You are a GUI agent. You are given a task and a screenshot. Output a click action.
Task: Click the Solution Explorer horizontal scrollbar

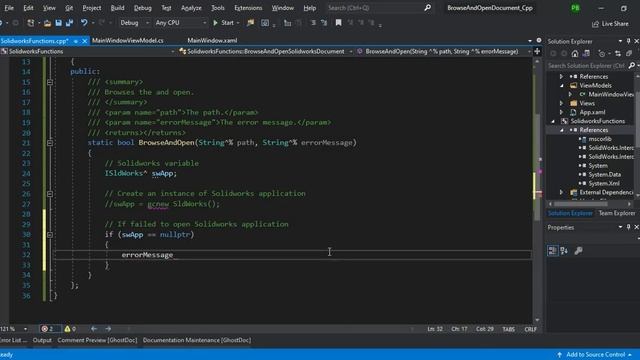[581, 204]
